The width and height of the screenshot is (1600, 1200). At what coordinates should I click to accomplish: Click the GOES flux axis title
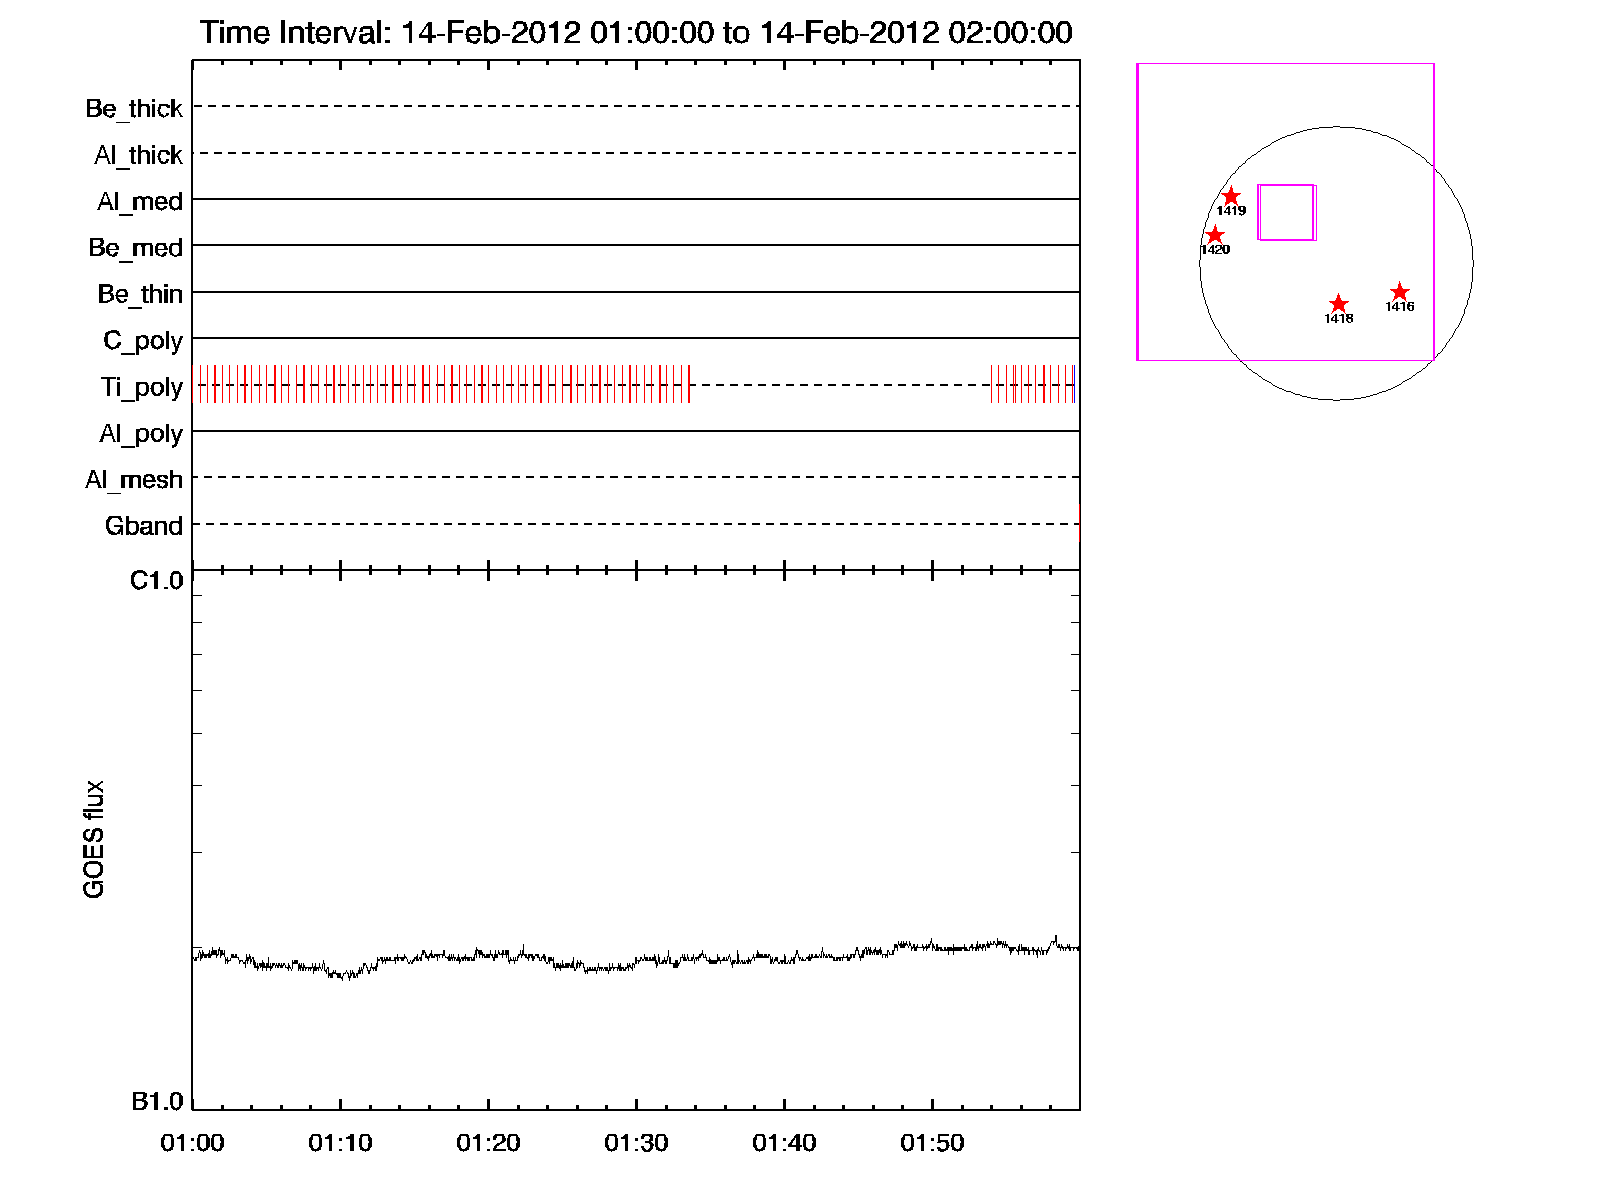94,839
